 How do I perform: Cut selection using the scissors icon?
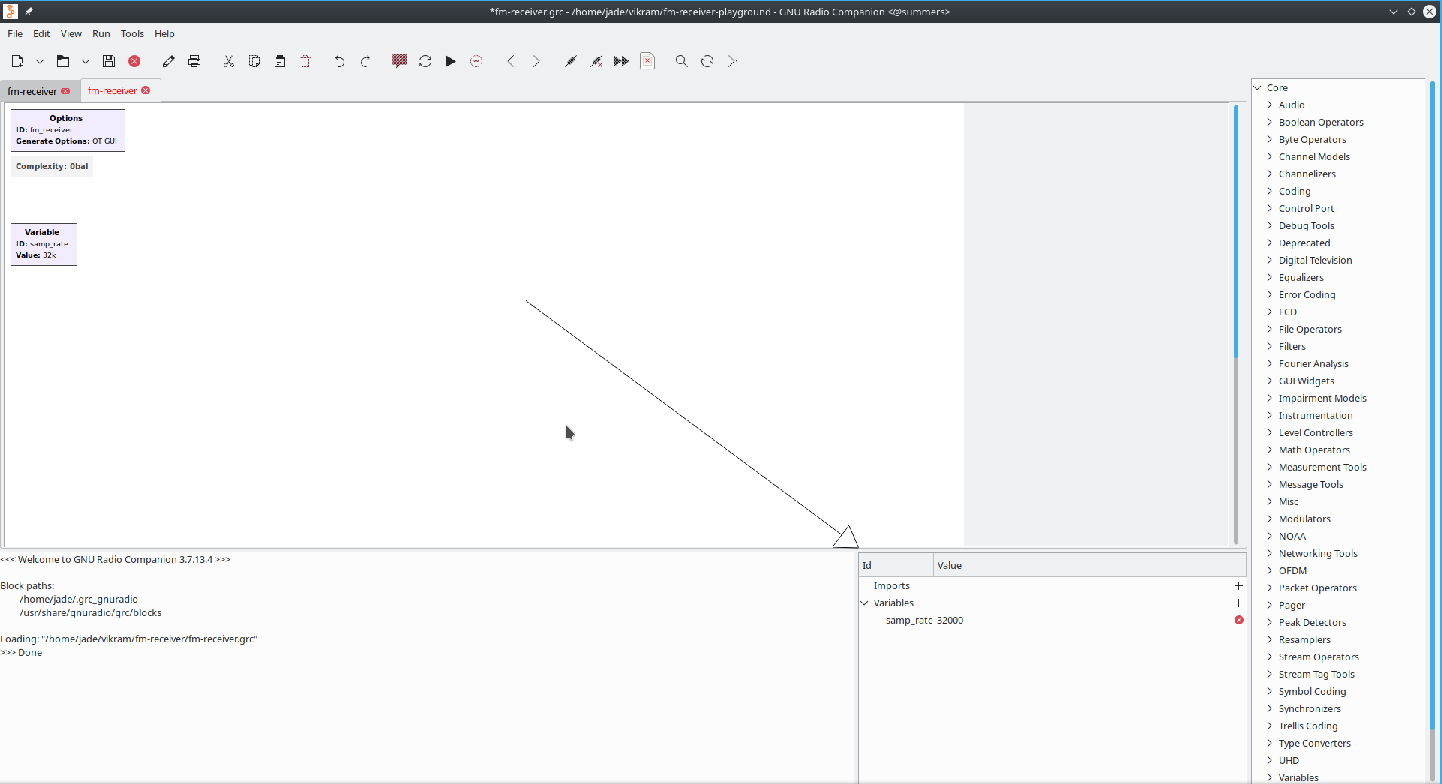pyautogui.click(x=228, y=61)
